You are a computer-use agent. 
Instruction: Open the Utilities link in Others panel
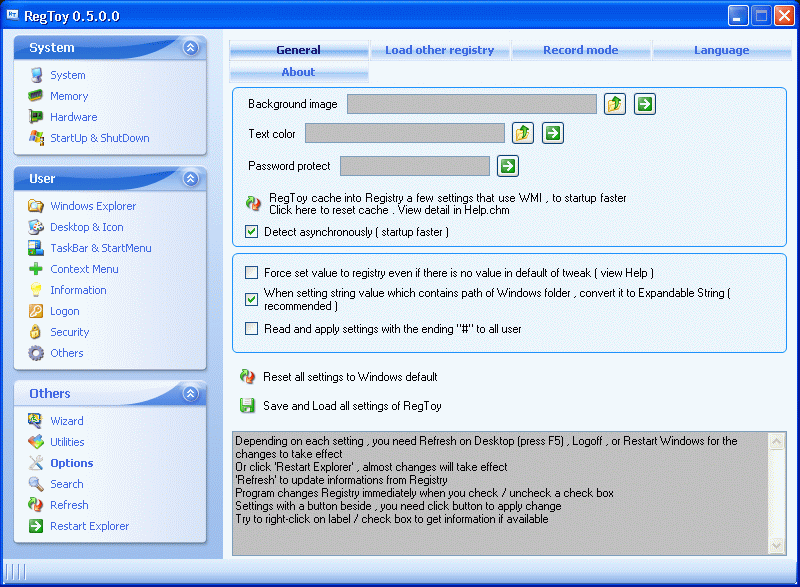(67, 442)
